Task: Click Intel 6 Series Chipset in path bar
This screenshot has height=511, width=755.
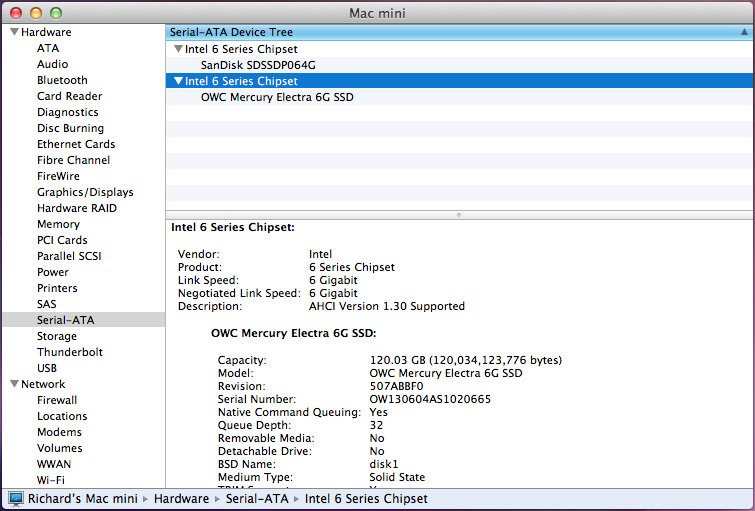Action: point(366,498)
